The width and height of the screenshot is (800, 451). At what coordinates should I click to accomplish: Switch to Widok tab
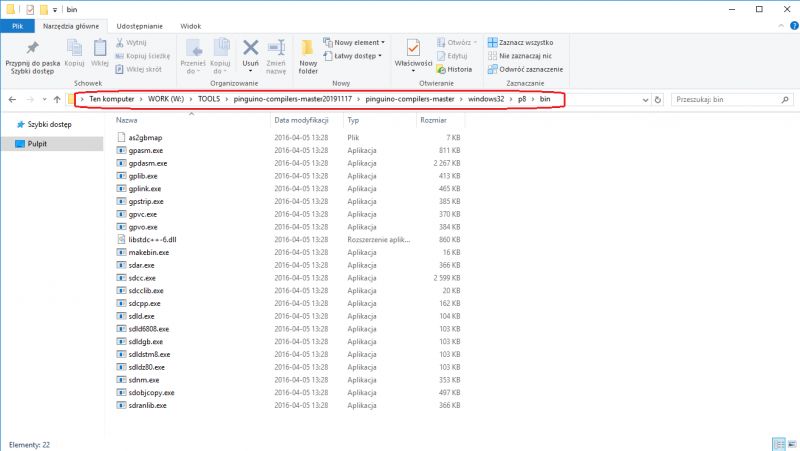[190, 26]
